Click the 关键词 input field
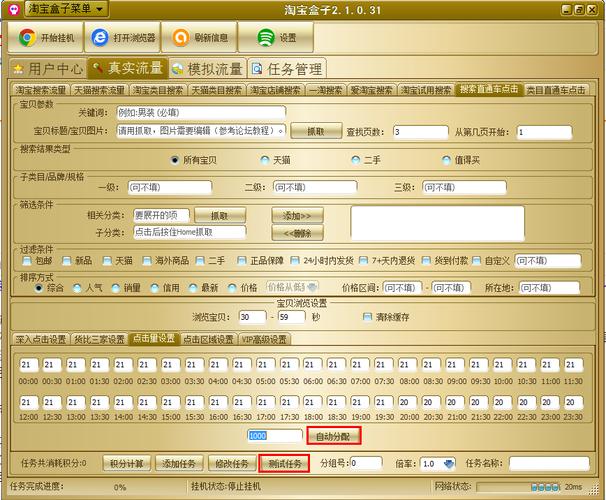 click(201, 113)
